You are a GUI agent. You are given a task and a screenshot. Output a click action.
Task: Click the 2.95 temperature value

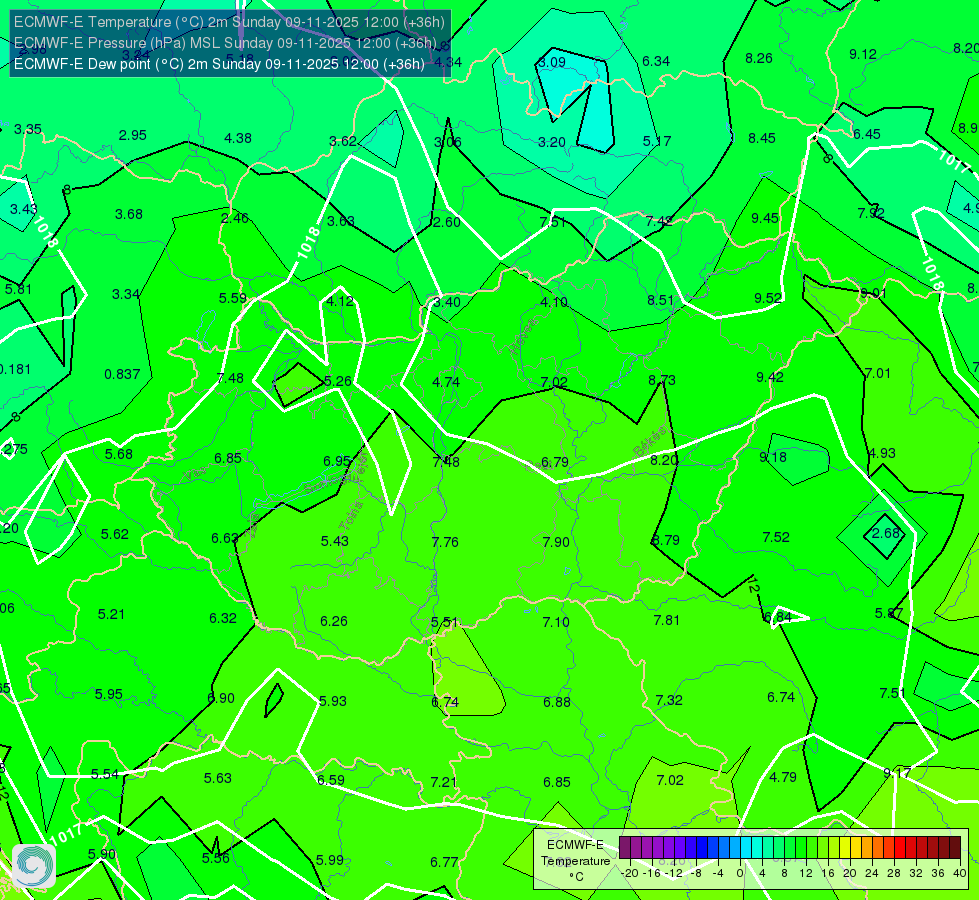pos(133,136)
